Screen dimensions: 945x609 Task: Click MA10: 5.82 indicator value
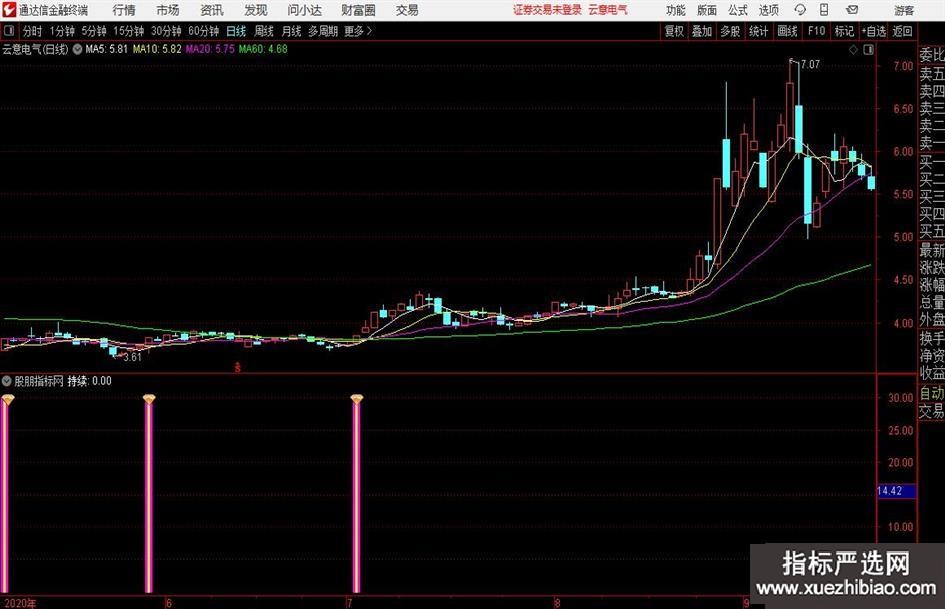pos(157,49)
